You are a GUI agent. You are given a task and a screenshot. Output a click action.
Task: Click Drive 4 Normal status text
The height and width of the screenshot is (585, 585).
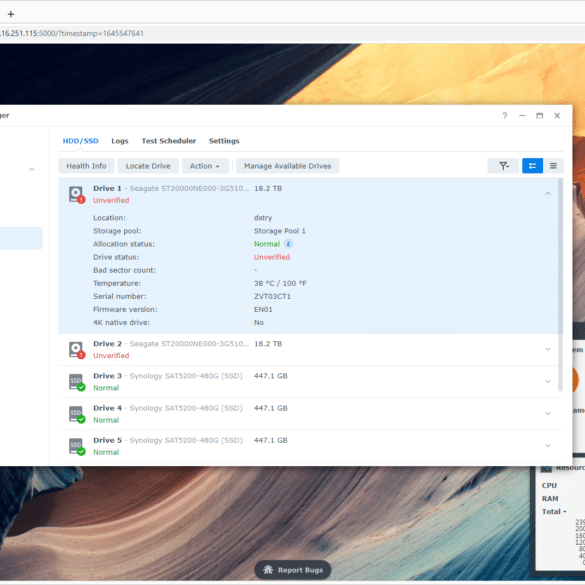click(x=106, y=420)
